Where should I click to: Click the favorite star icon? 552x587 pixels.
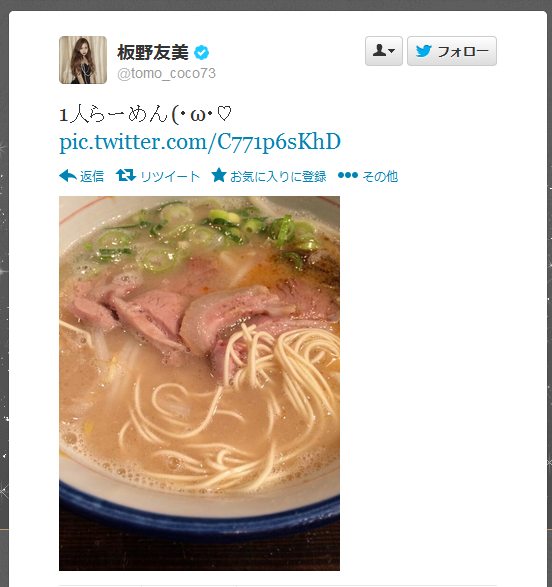pos(219,175)
